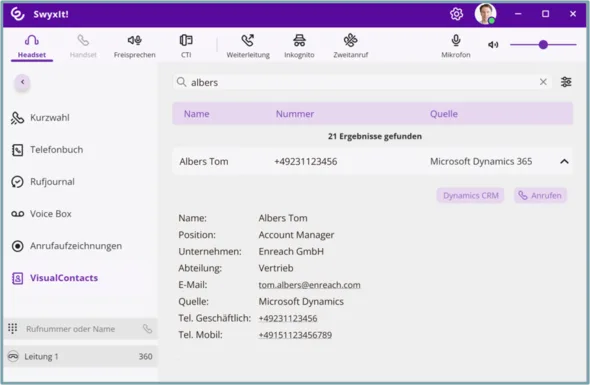Mute the Mikrofon

456,46
